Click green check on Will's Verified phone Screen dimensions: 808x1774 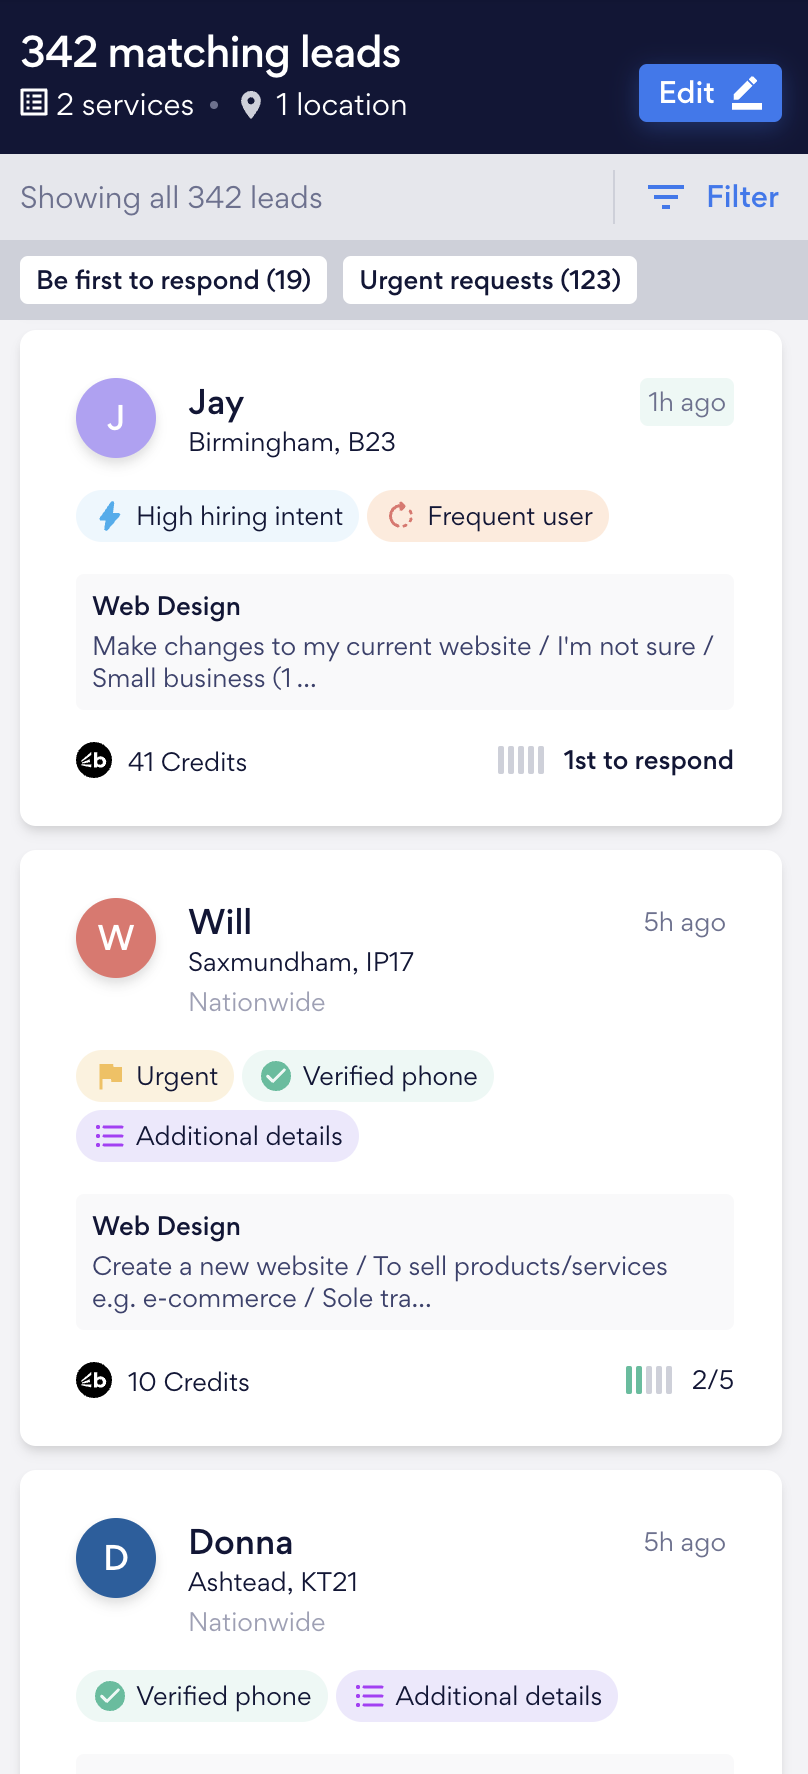coord(276,1076)
